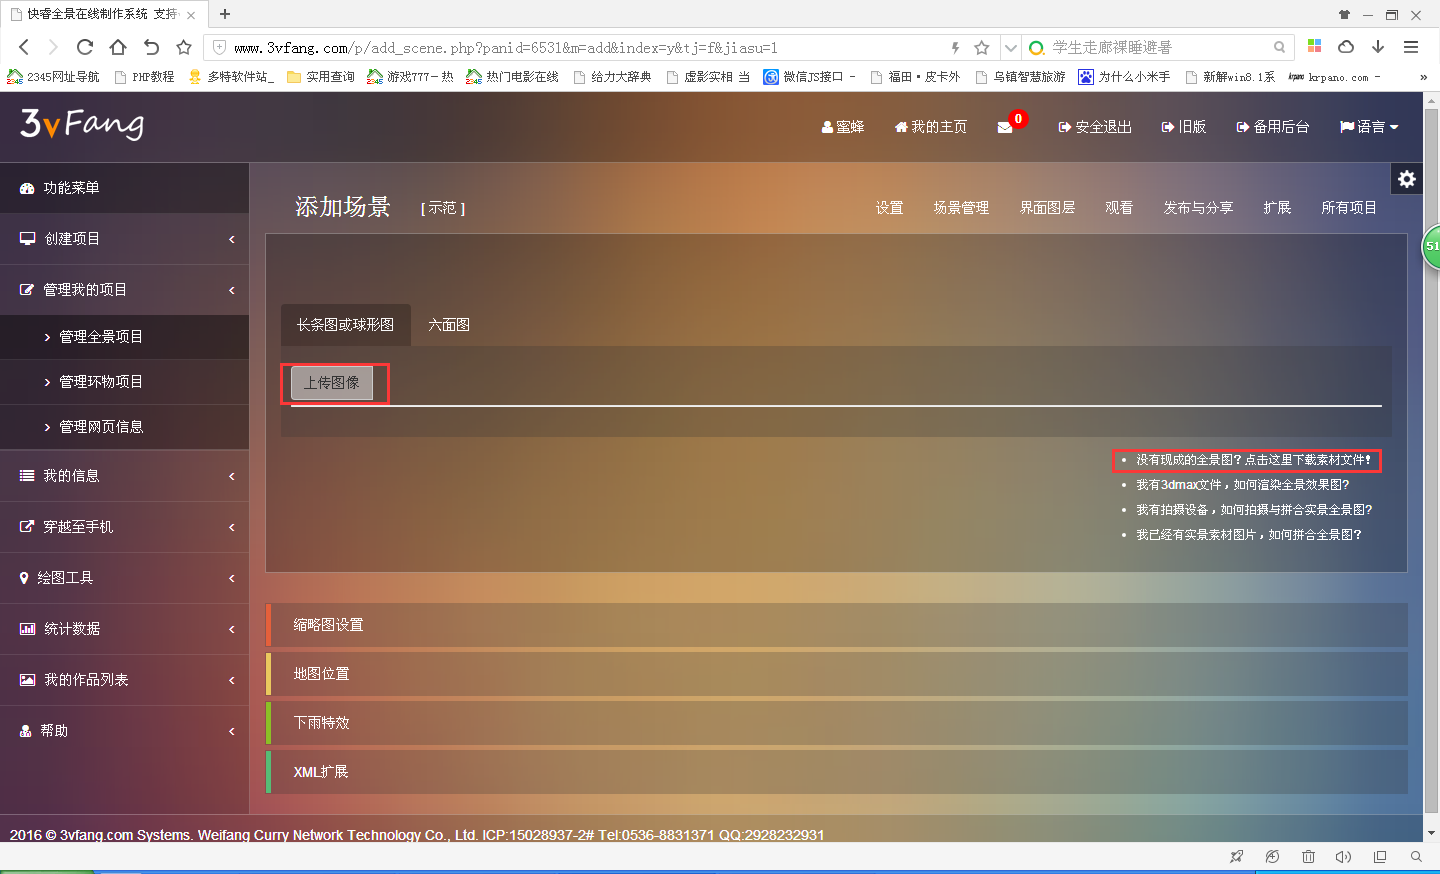Switch to 旧版 old version
The height and width of the screenshot is (874, 1440).
pyautogui.click(x=1184, y=127)
